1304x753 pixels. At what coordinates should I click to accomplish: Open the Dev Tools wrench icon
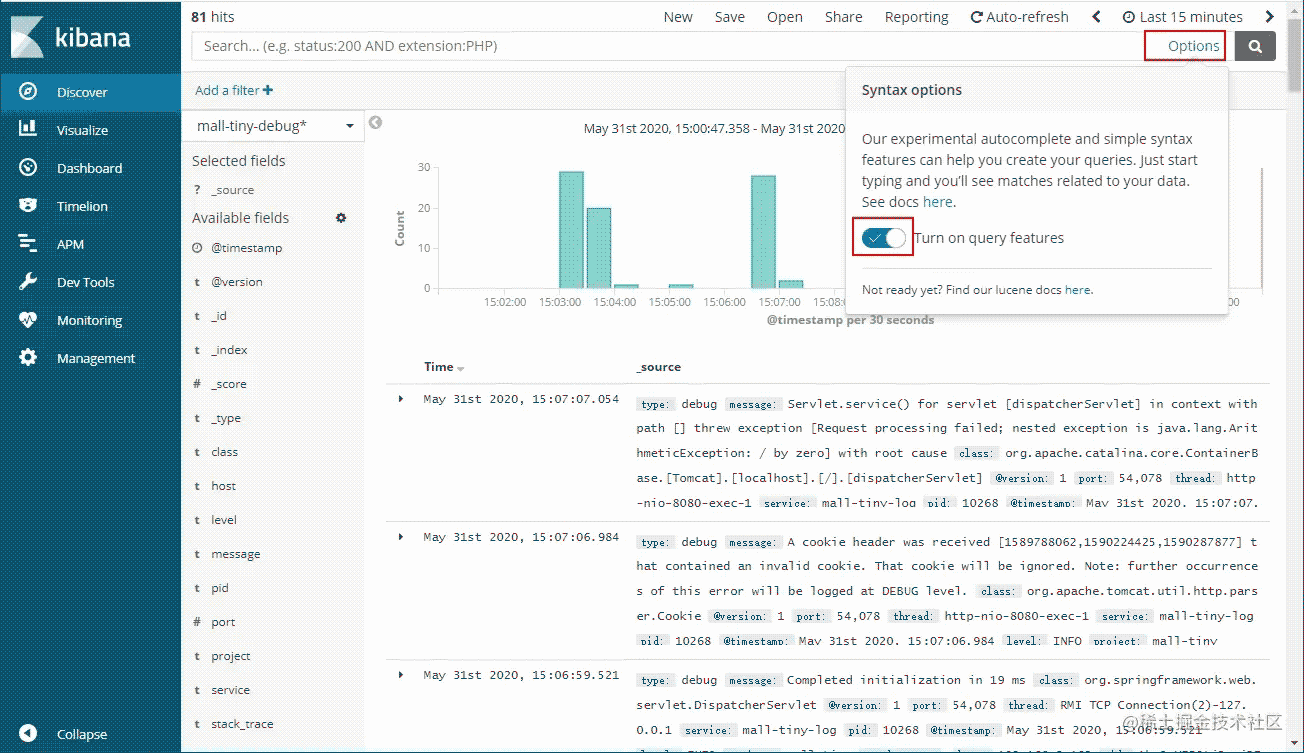(x=28, y=282)
